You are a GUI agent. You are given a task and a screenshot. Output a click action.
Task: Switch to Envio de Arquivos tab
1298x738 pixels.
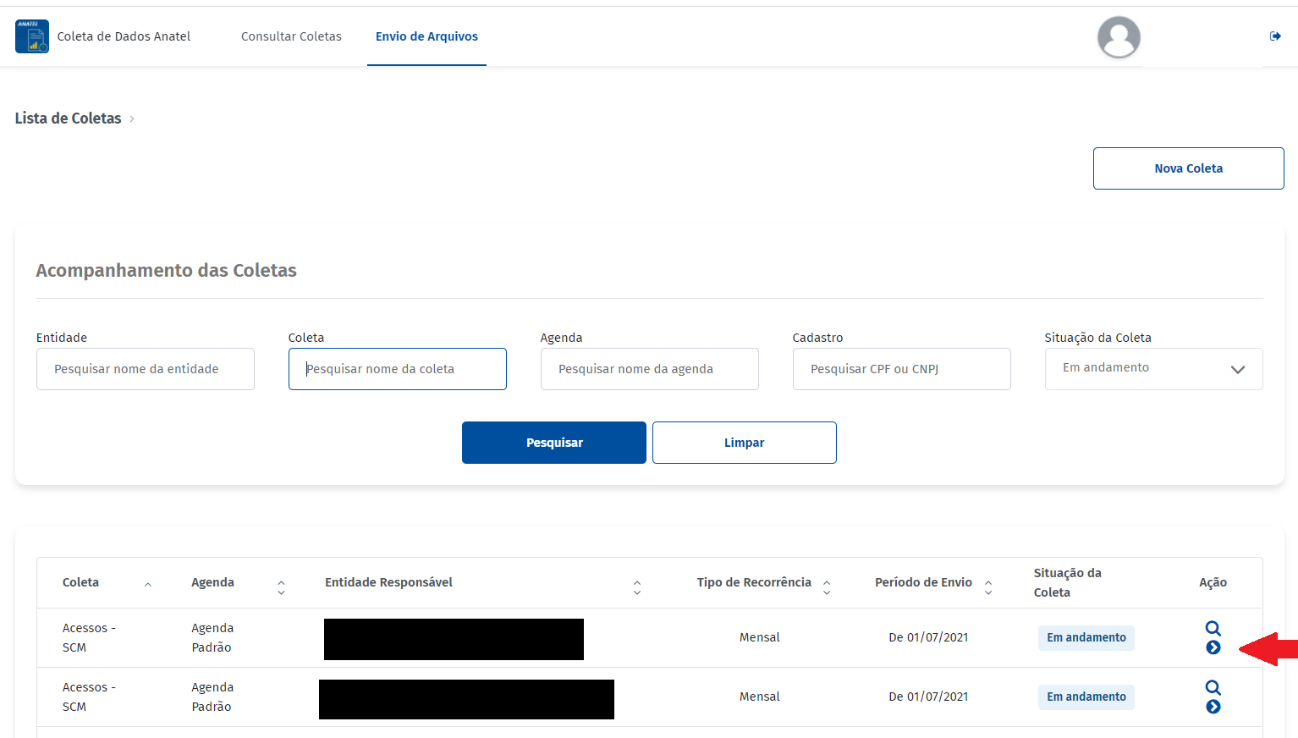tap(427, 37)
